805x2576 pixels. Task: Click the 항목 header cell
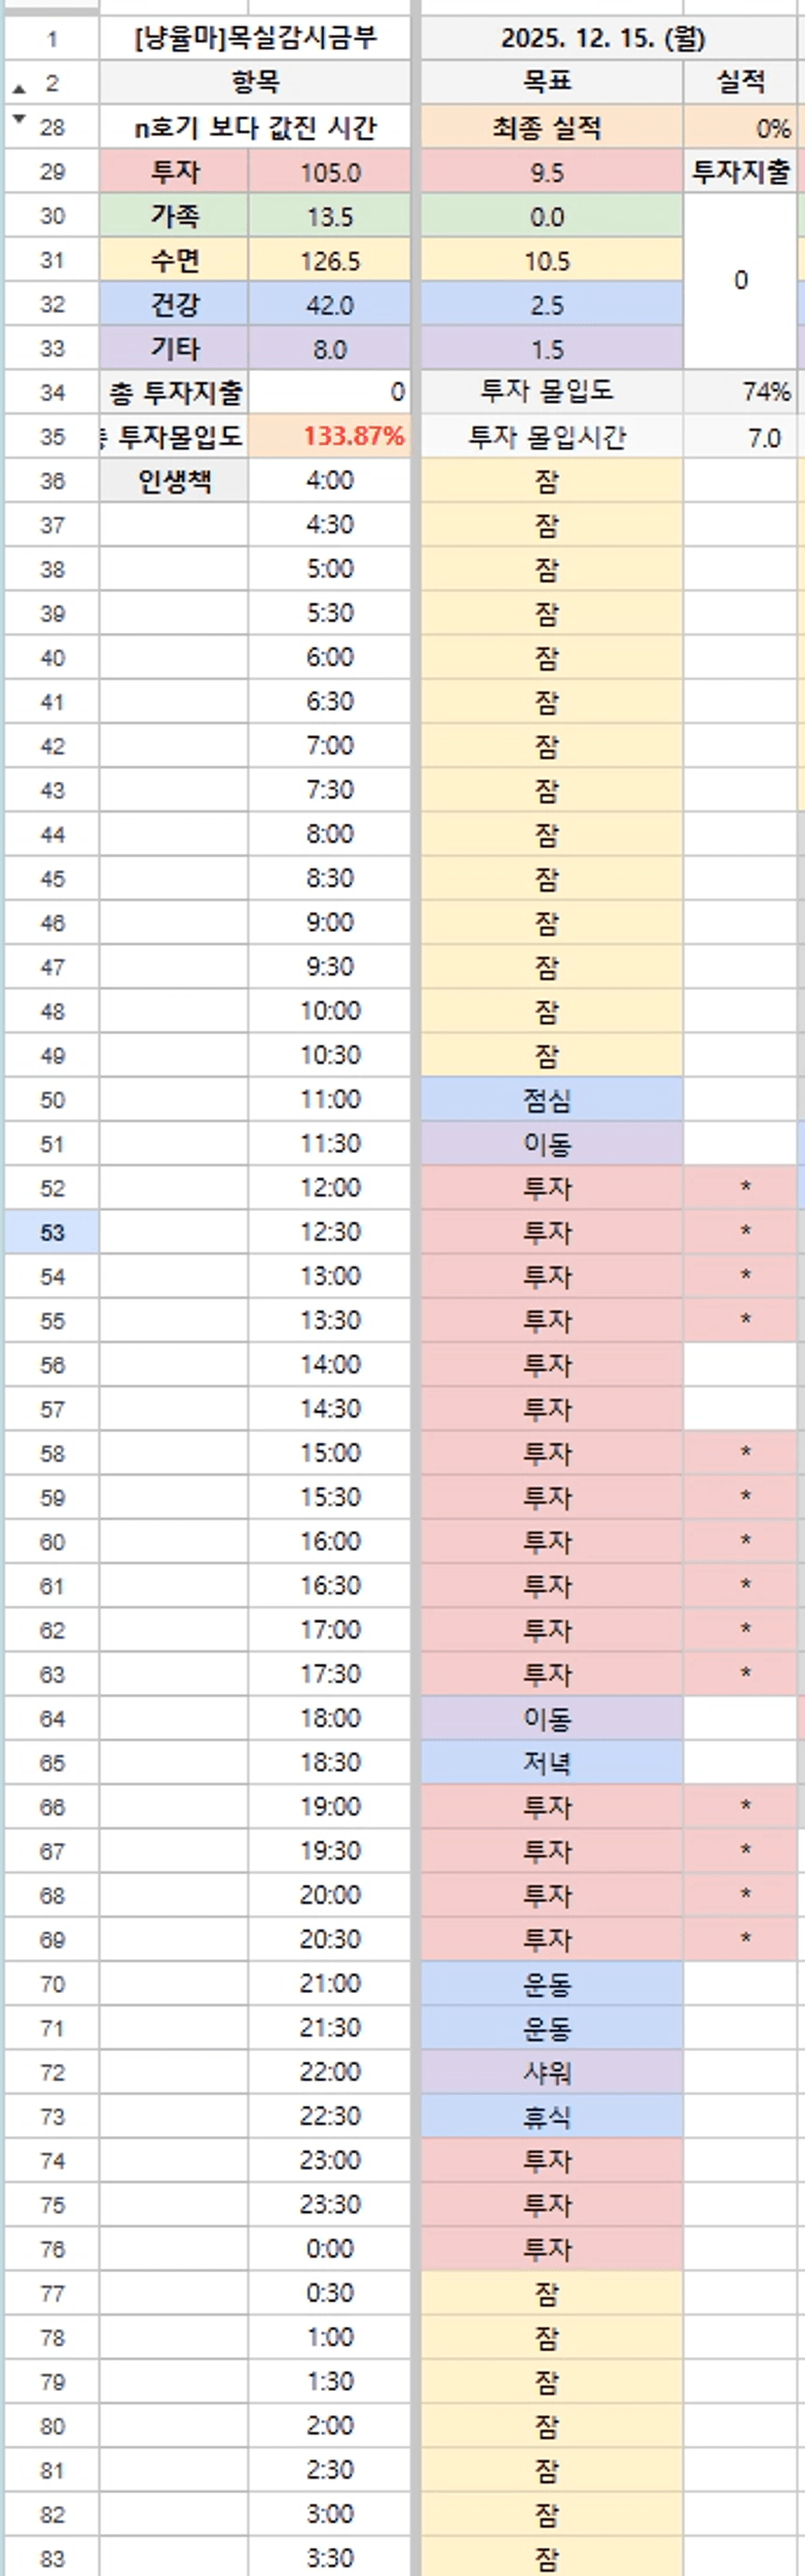[255, 82]
